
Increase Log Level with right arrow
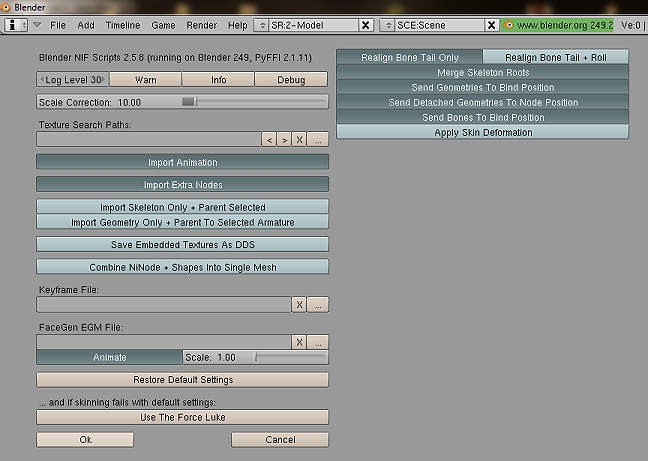104,79
